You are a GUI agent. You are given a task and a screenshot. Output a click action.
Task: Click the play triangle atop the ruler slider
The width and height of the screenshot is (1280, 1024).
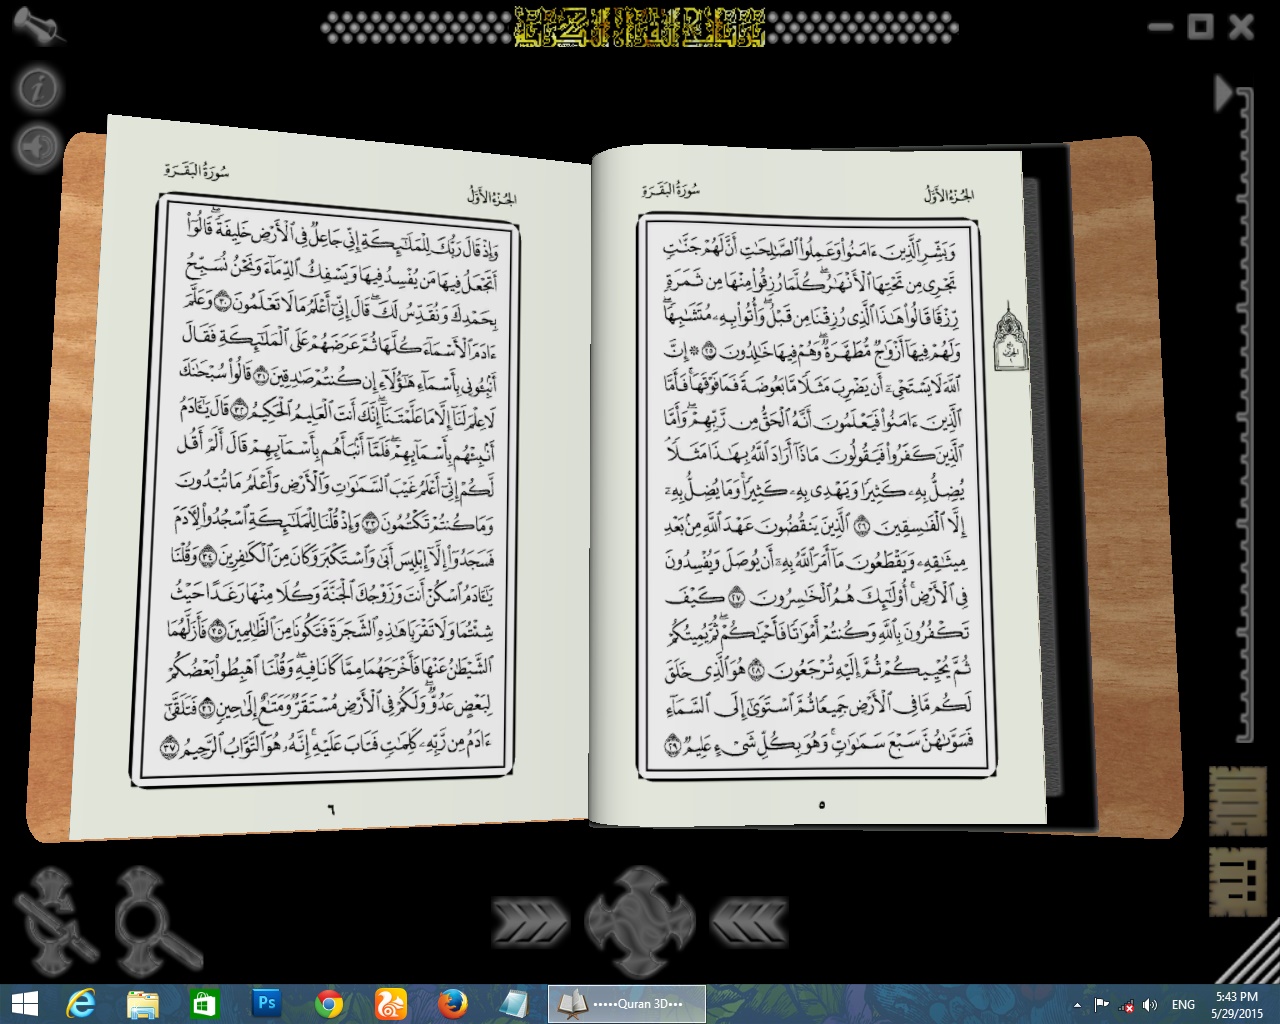1224,93
